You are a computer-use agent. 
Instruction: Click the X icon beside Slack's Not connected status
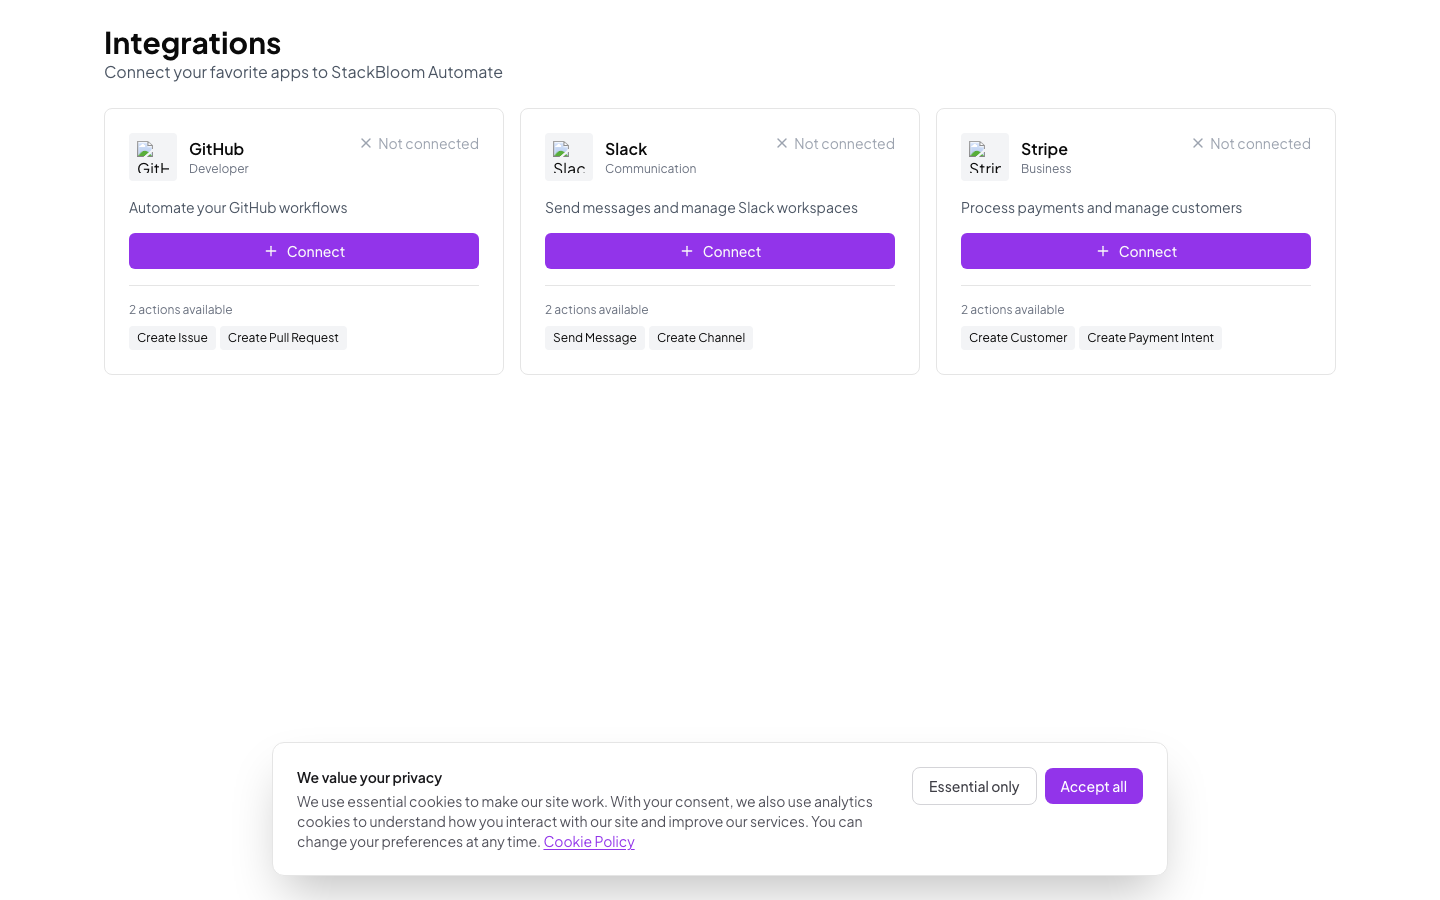click(x=781, y=143)
